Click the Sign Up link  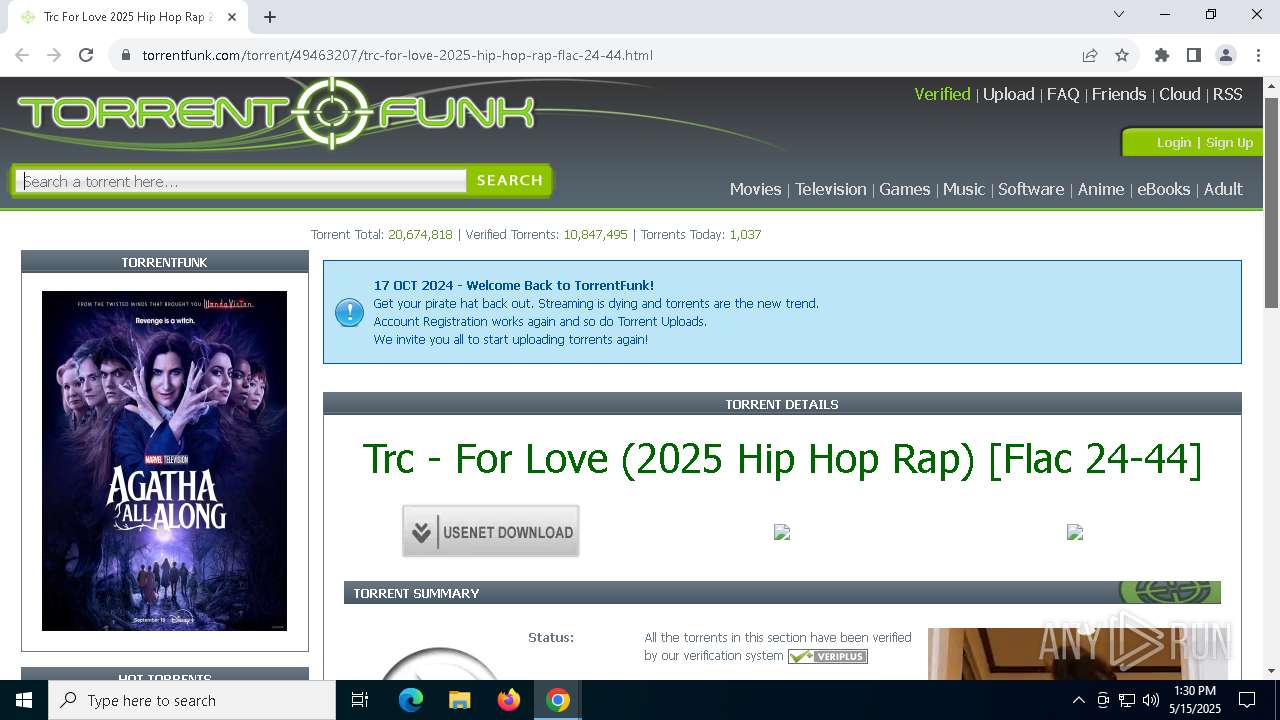click(x=1229, y=142)
